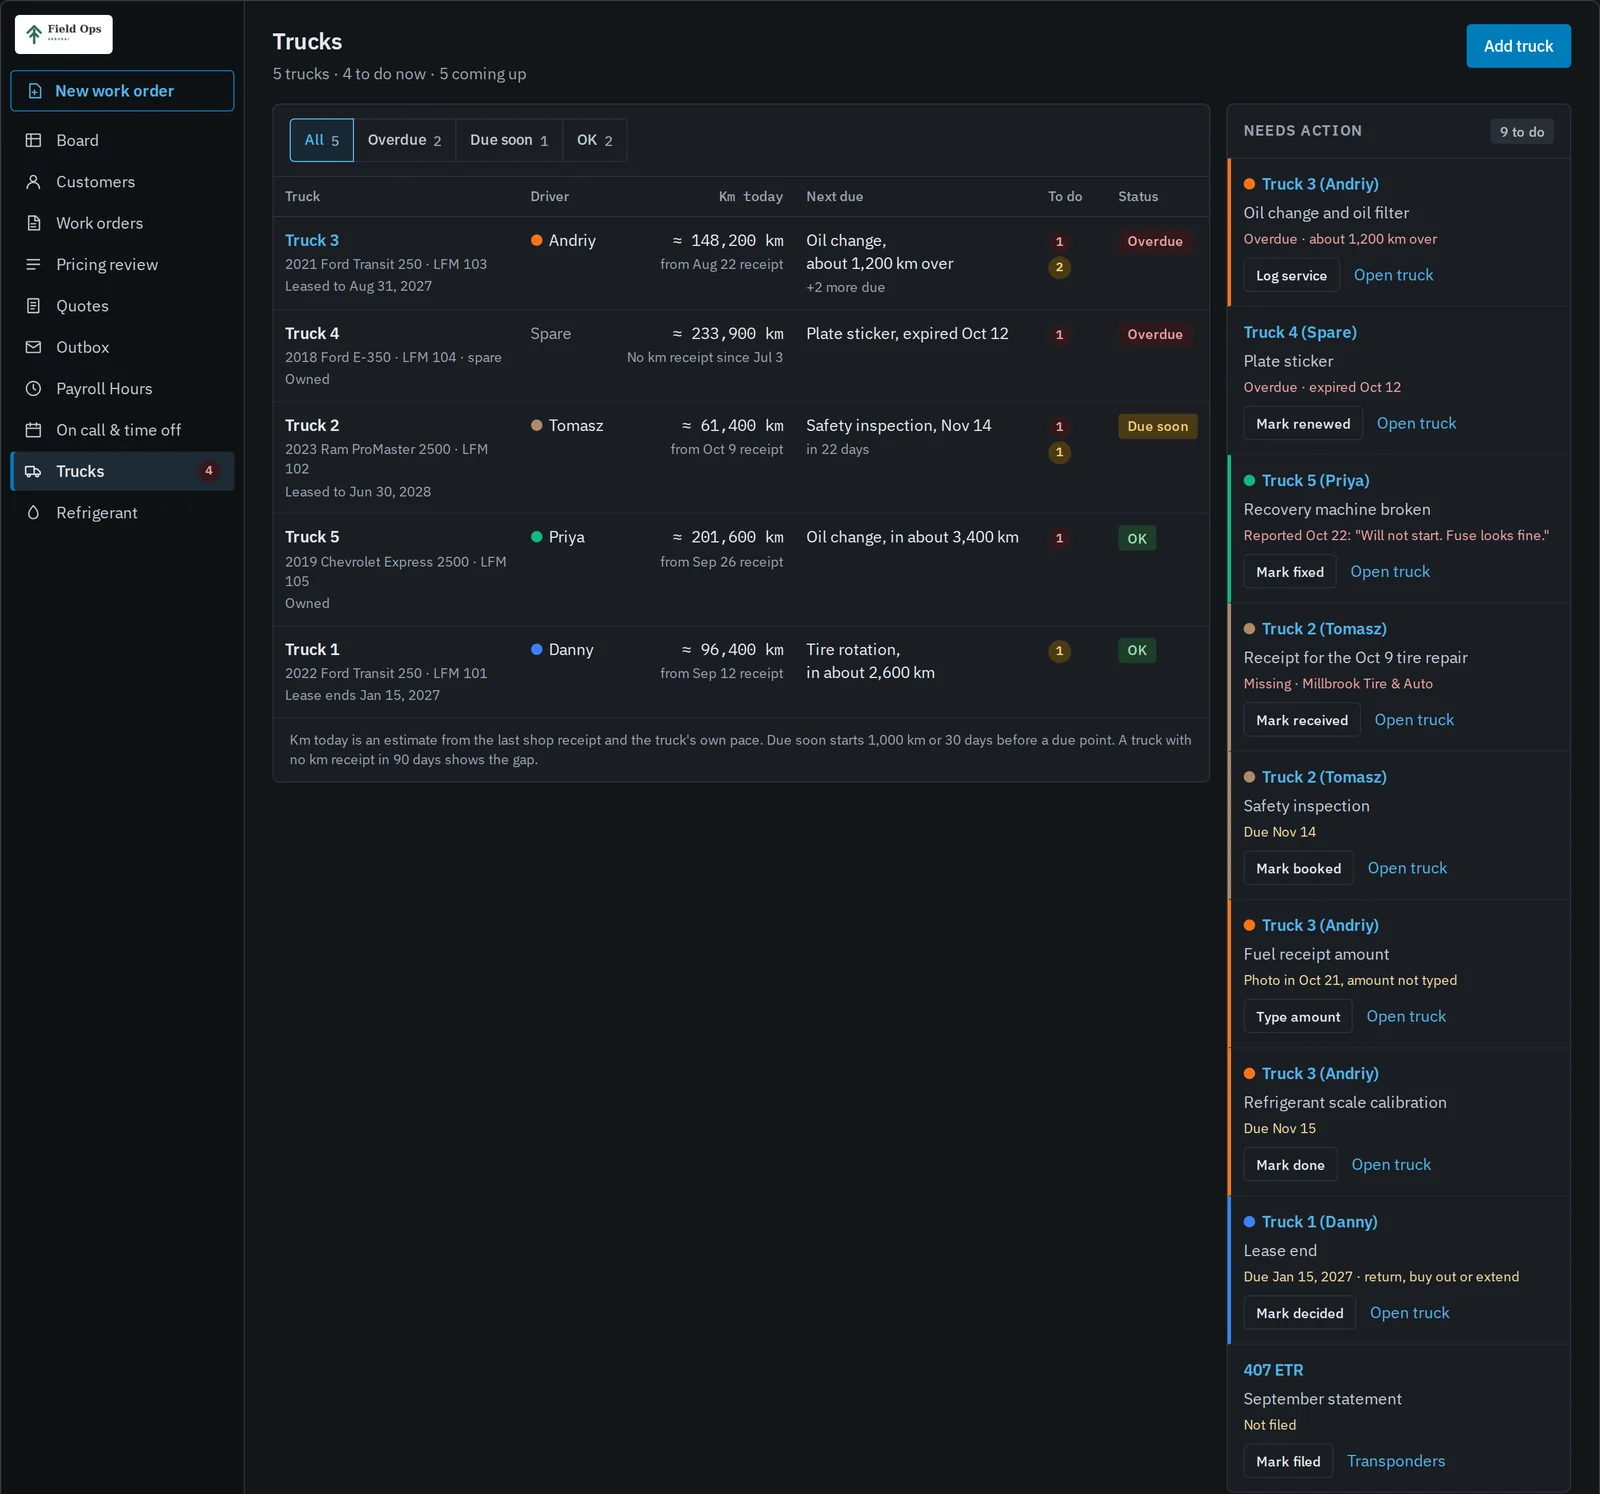
Task: Mark Truck 1 lease end decided
Action: pos(1300,1313)
